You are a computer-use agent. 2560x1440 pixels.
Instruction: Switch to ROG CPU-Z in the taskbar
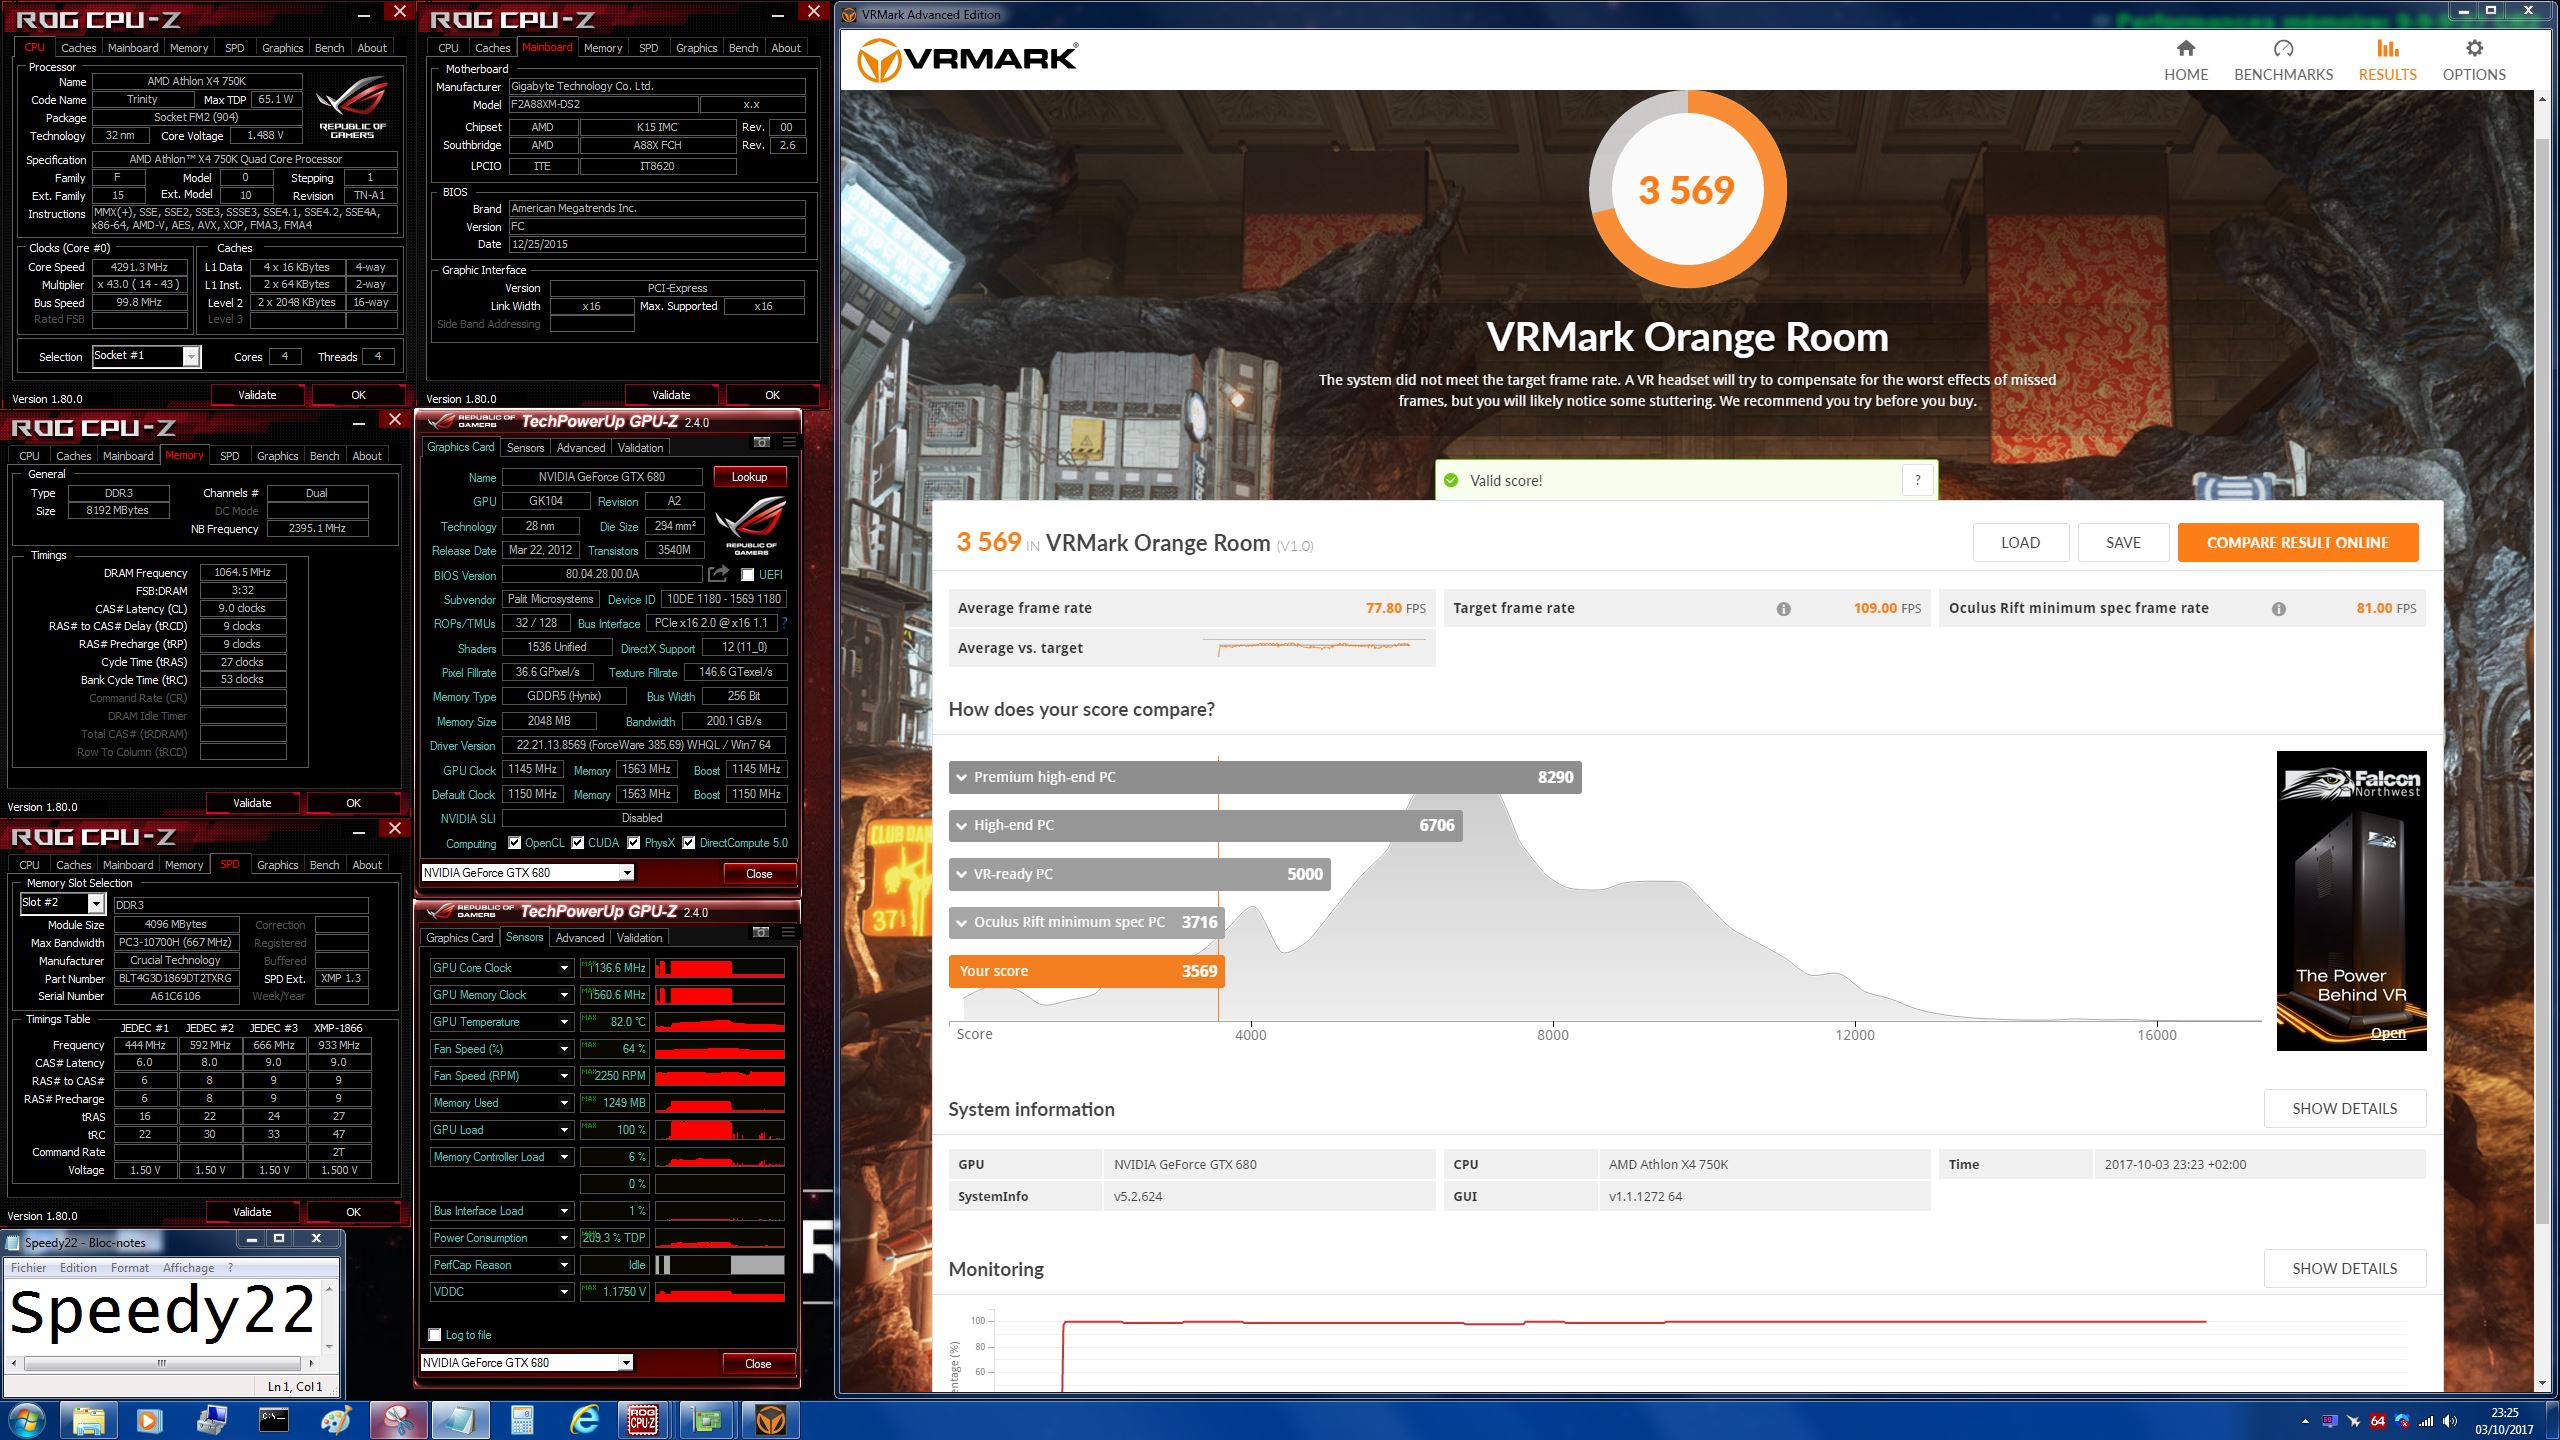[x=645, y=1420]
